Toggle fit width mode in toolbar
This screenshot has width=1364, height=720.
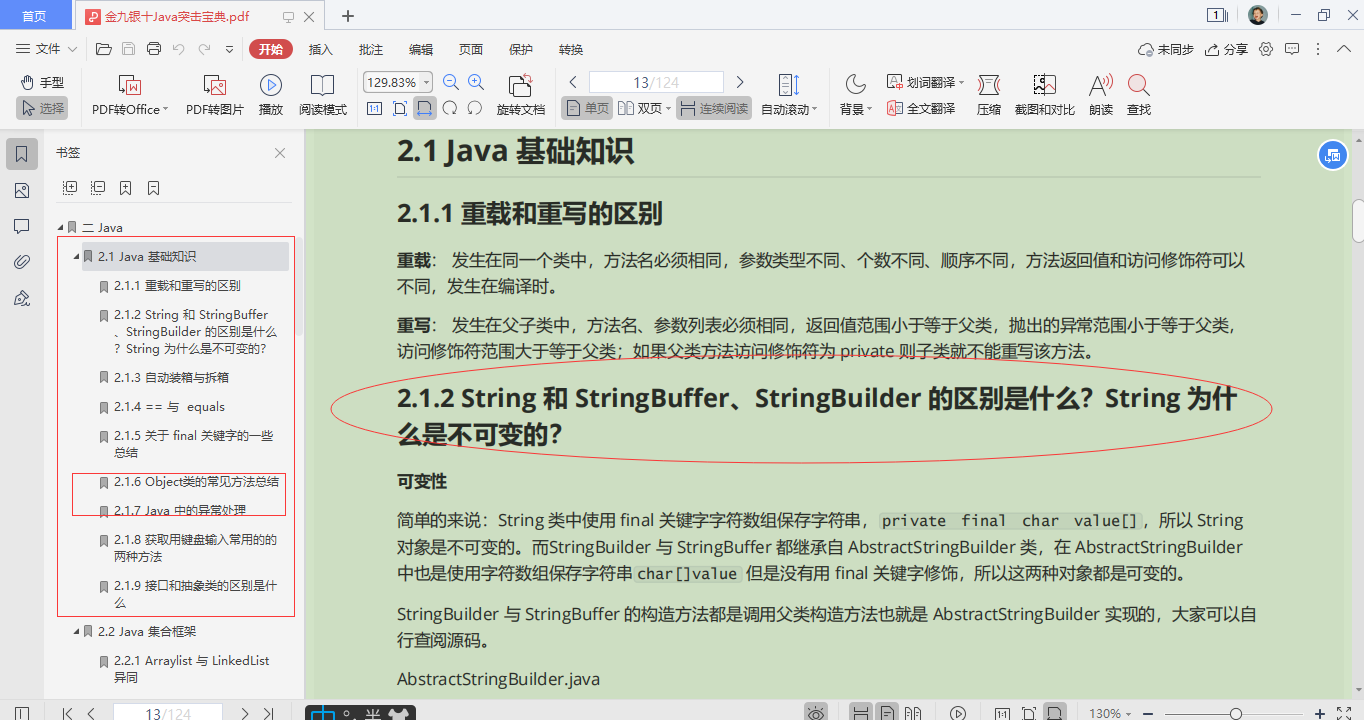[424, 108]
